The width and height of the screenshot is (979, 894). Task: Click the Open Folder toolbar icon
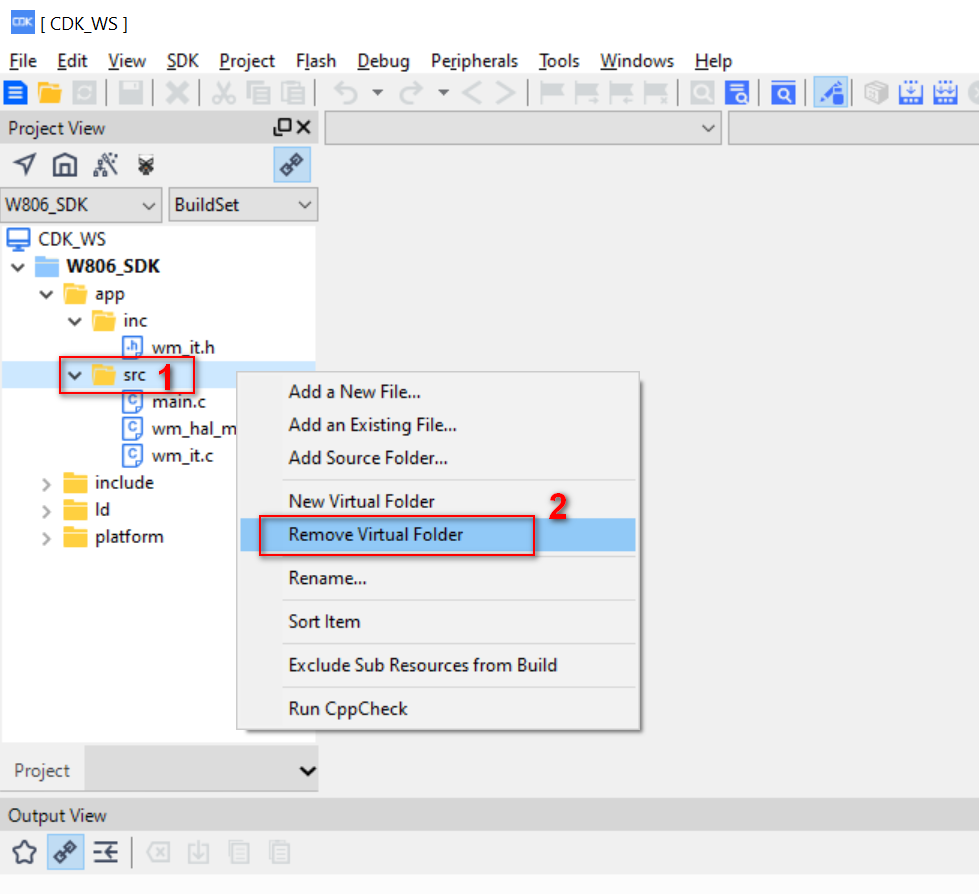50,93
